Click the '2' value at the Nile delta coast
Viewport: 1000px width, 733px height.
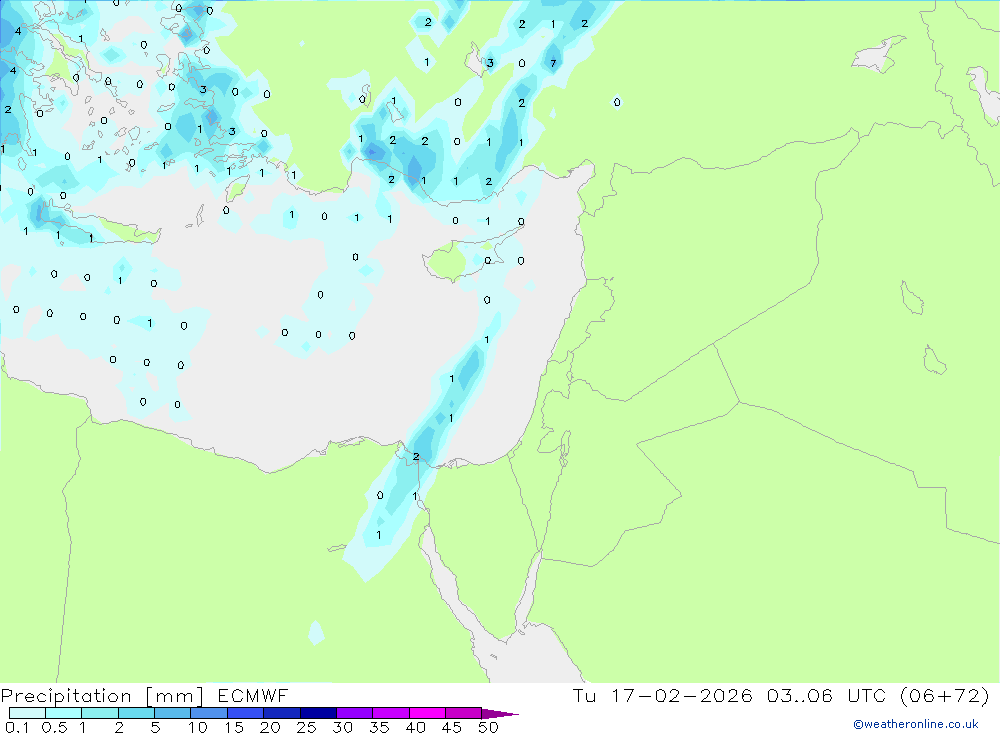click(x=416, y=456)
